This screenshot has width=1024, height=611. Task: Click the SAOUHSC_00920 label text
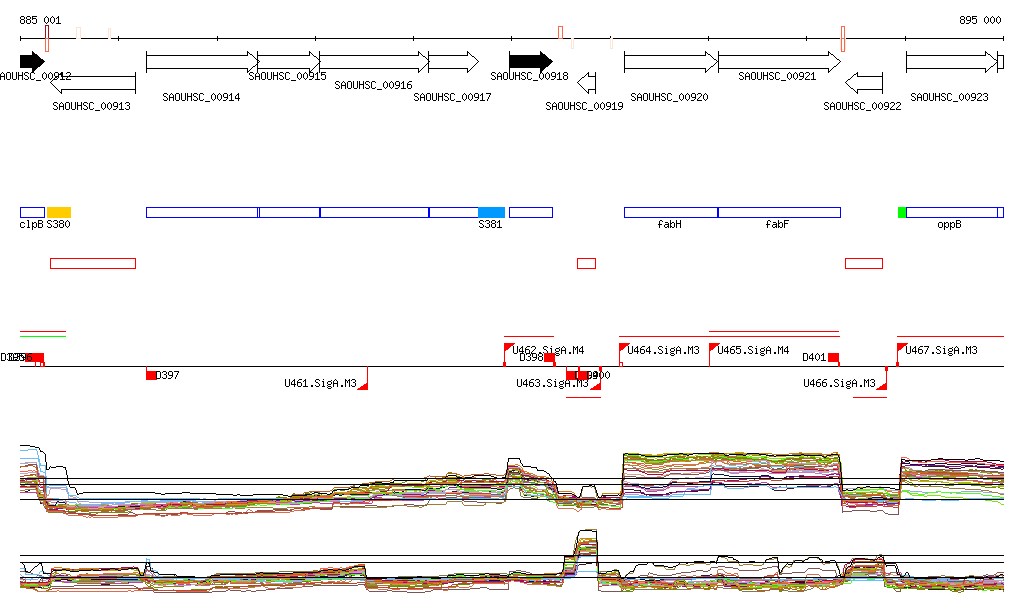669,97
